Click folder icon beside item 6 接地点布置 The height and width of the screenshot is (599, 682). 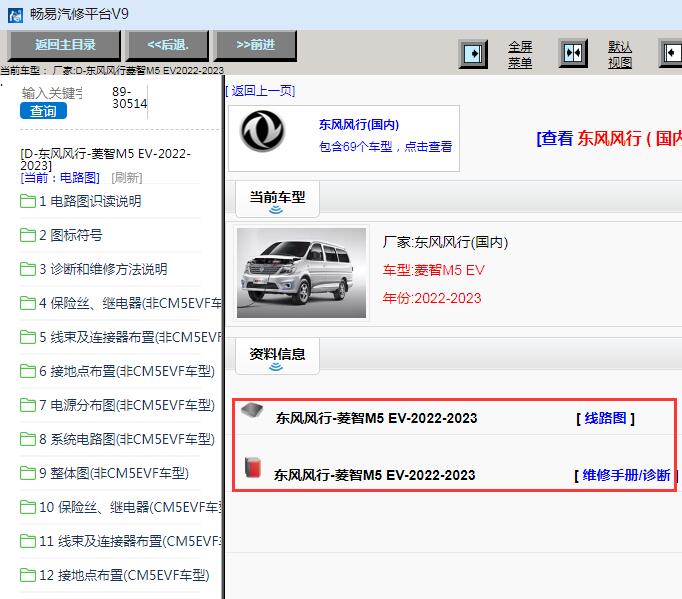click(28, 371)
